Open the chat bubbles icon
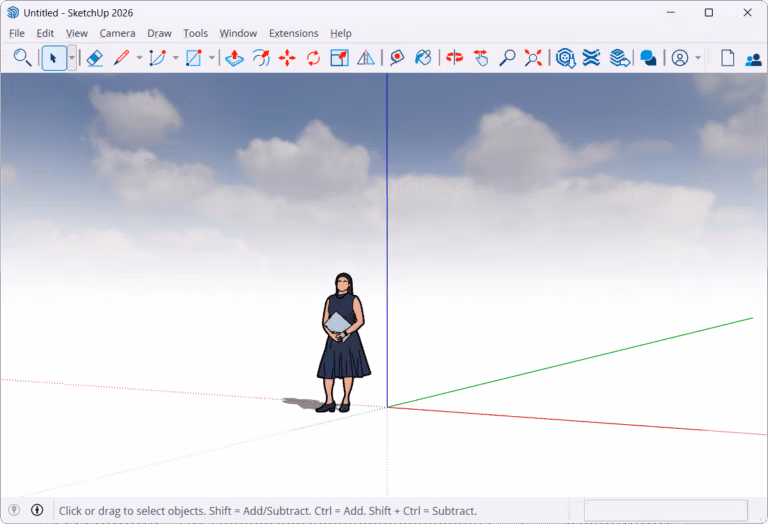768x524 pixels. click(648, 58)
